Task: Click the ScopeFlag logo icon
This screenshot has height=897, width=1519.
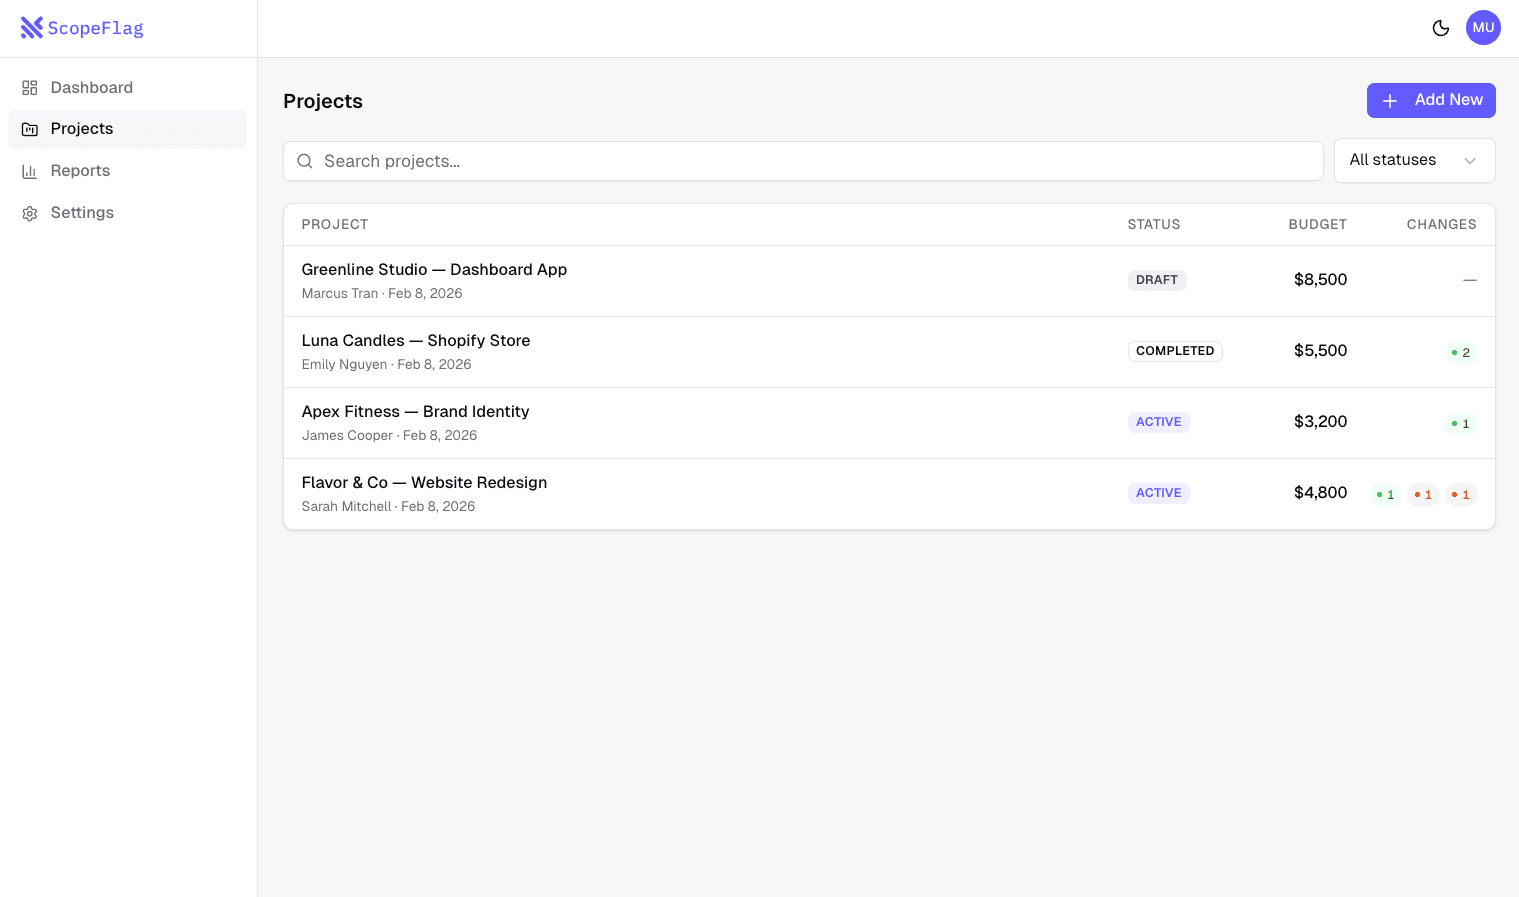Action: click(32, 28)
